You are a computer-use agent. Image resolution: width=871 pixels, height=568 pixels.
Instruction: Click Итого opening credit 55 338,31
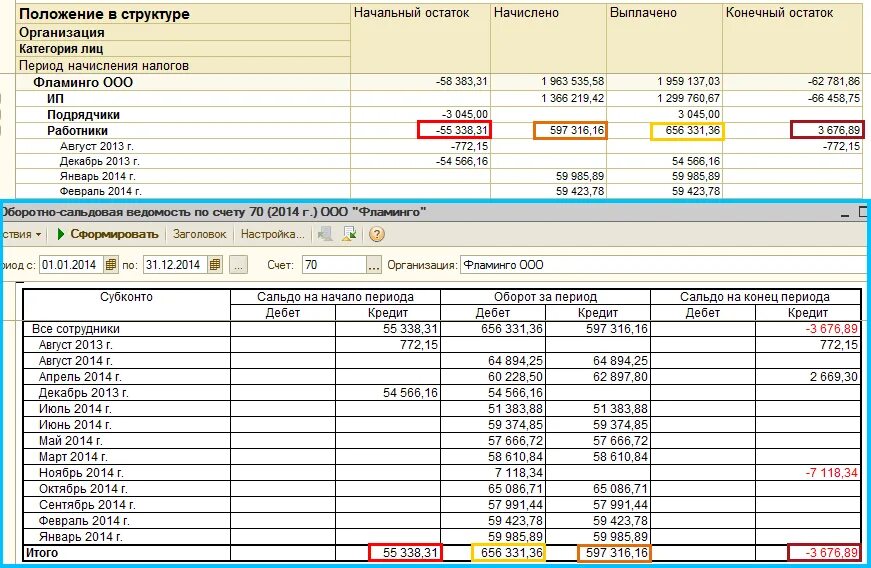[410, 553]
